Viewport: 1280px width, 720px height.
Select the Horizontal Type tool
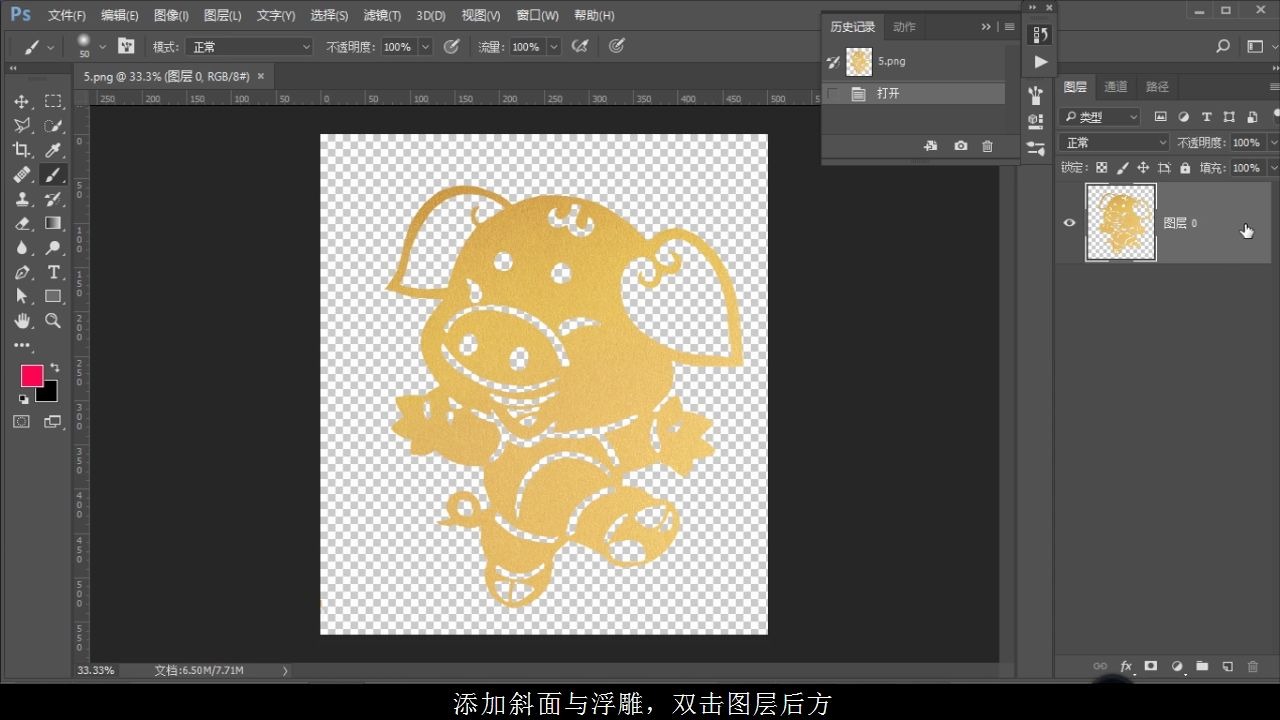tap(52, 272)
